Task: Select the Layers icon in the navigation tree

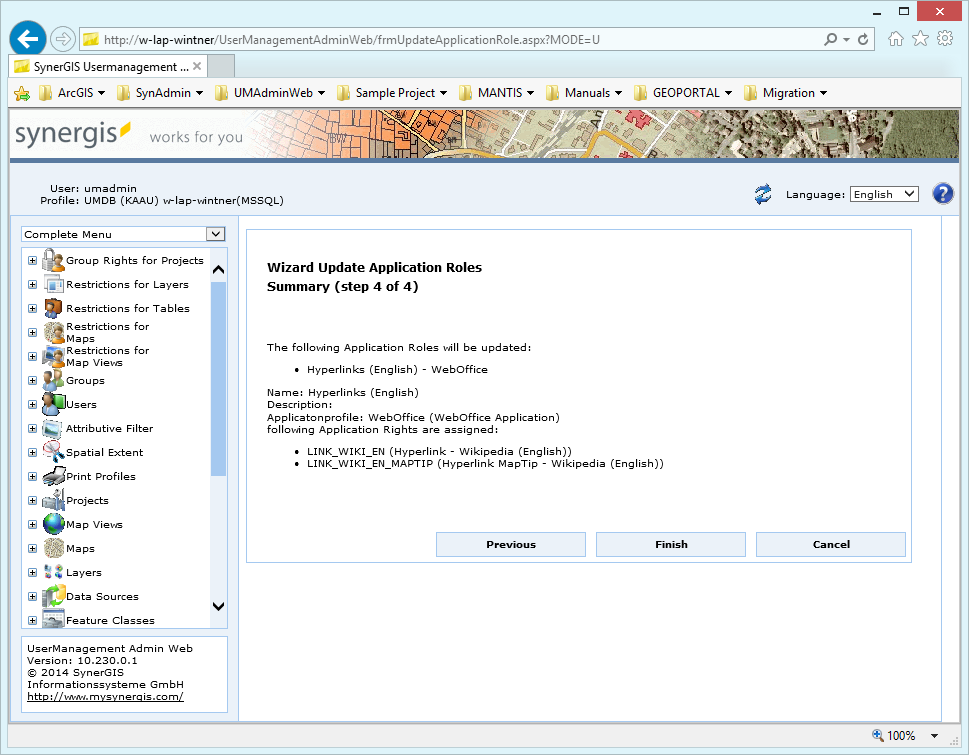Action: pos(53,572)
